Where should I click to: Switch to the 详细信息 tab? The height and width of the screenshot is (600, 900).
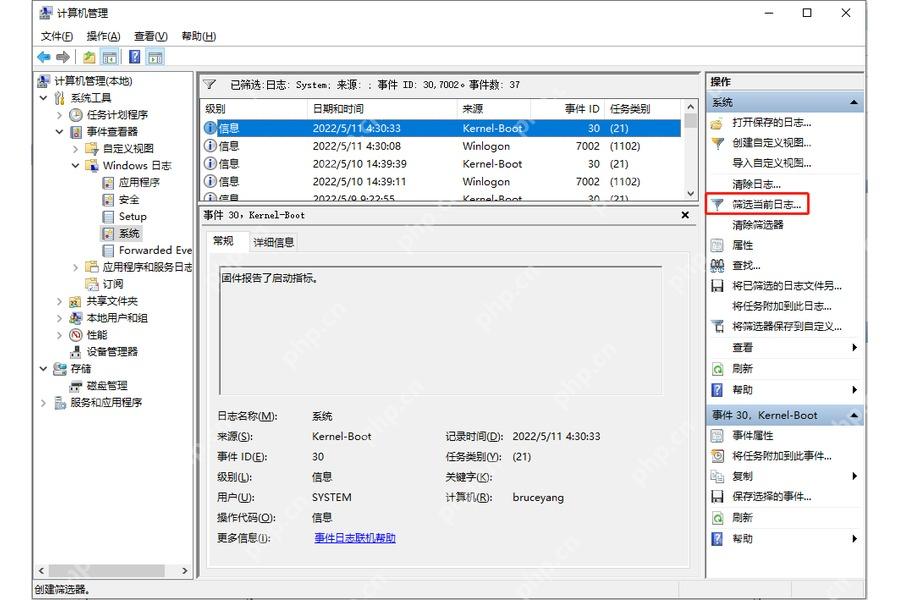[274, 242]
